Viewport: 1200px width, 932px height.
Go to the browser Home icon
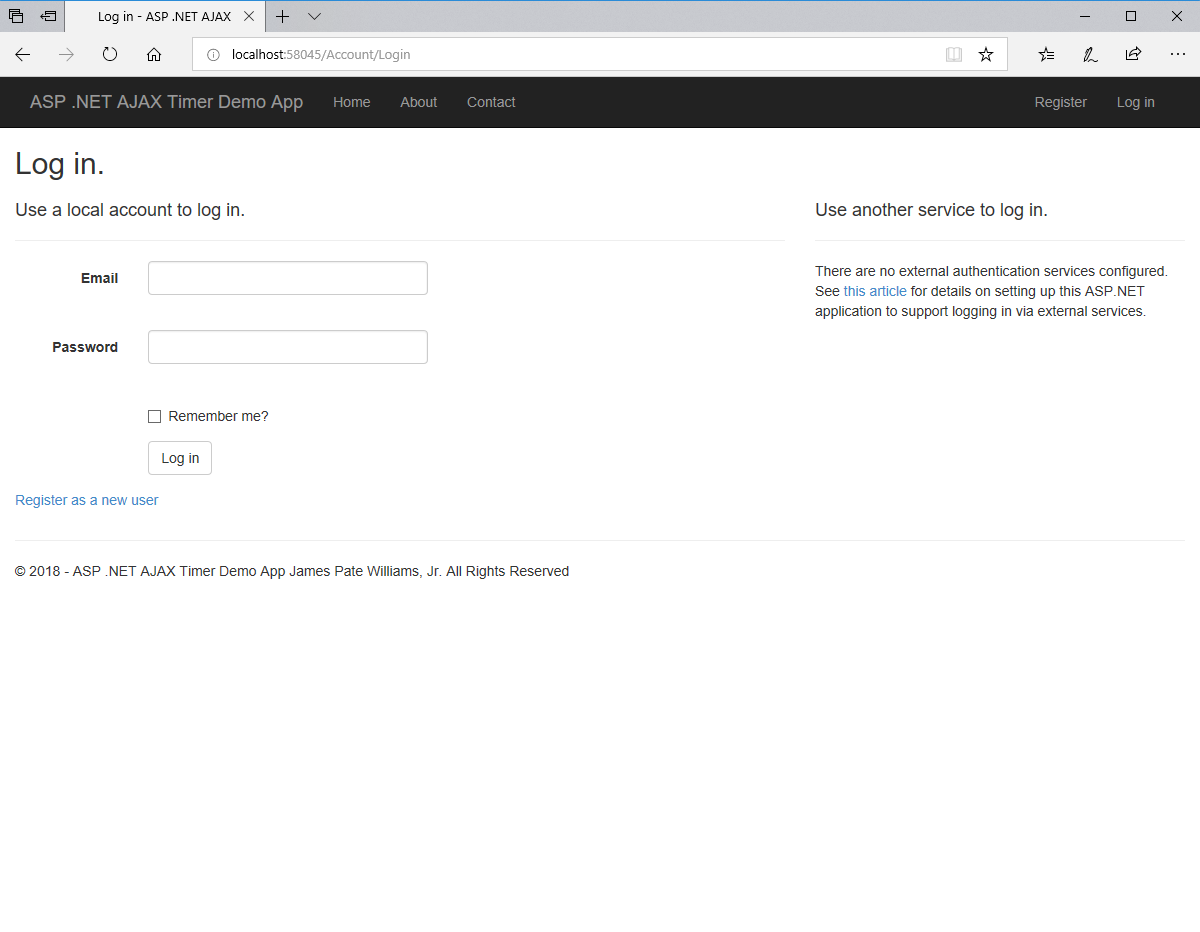154,55
